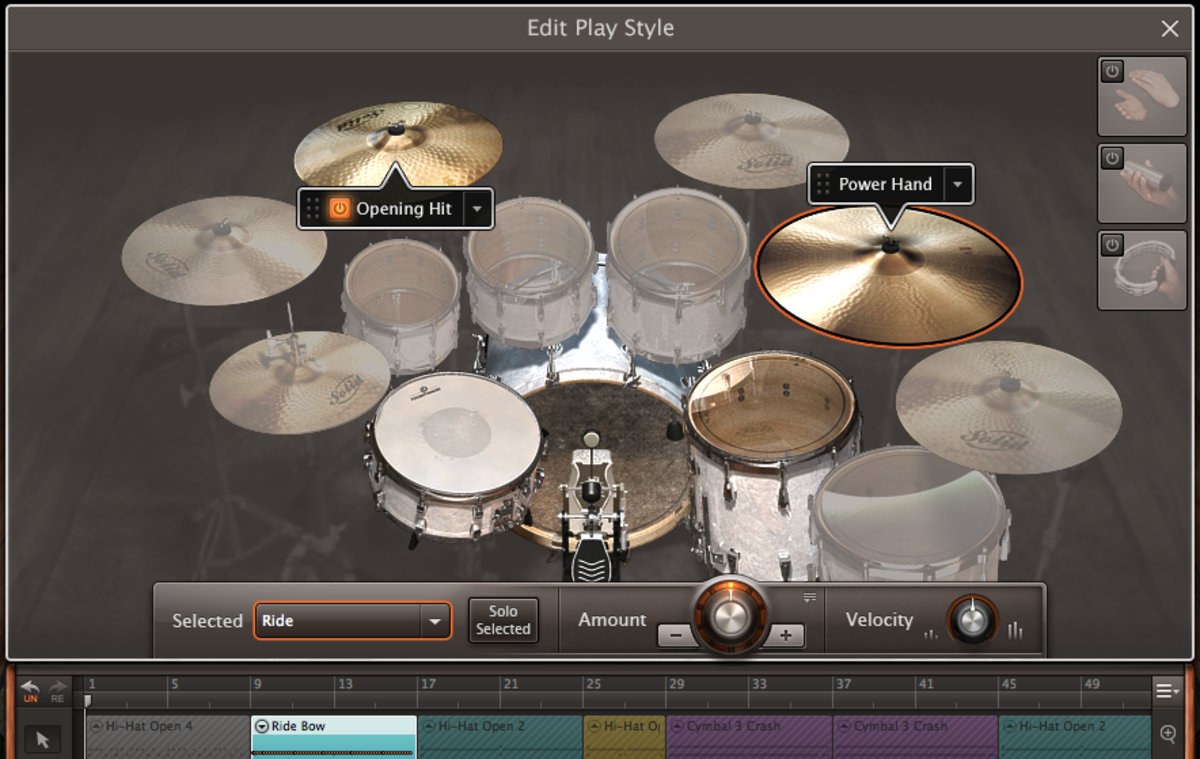Screen dimensions: 1200x759
Task: Click the Power Hand label
Action: (x=885, y=184)
